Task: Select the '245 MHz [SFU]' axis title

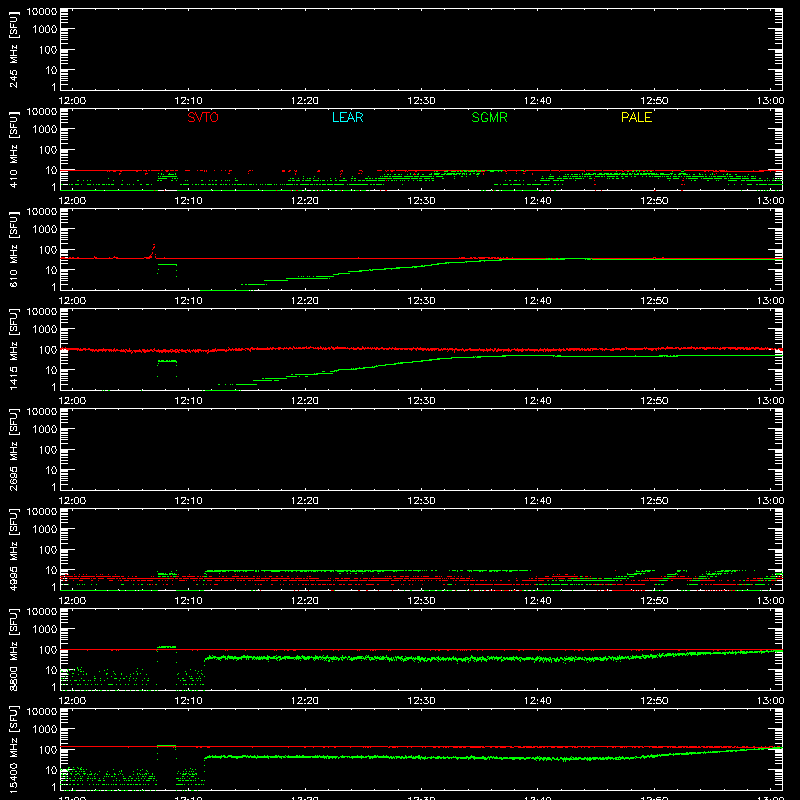Action: coord(13,49)
